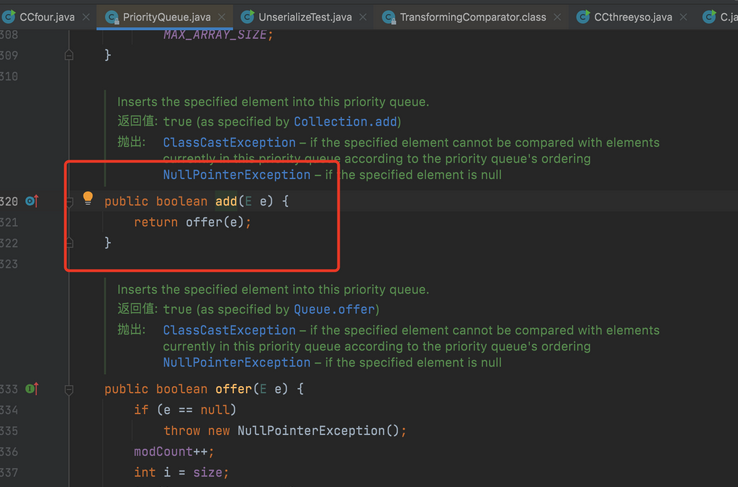Collapse the offer method fold marker at line 333
The height and width of the screenshot is (487, 738).
pyautogui.click(x=69, y=390)
